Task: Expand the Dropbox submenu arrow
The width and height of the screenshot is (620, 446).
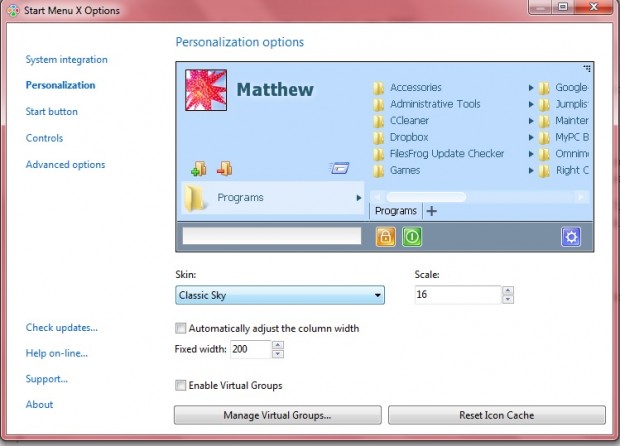Action: pyautogui.click(x=531, y=138)
